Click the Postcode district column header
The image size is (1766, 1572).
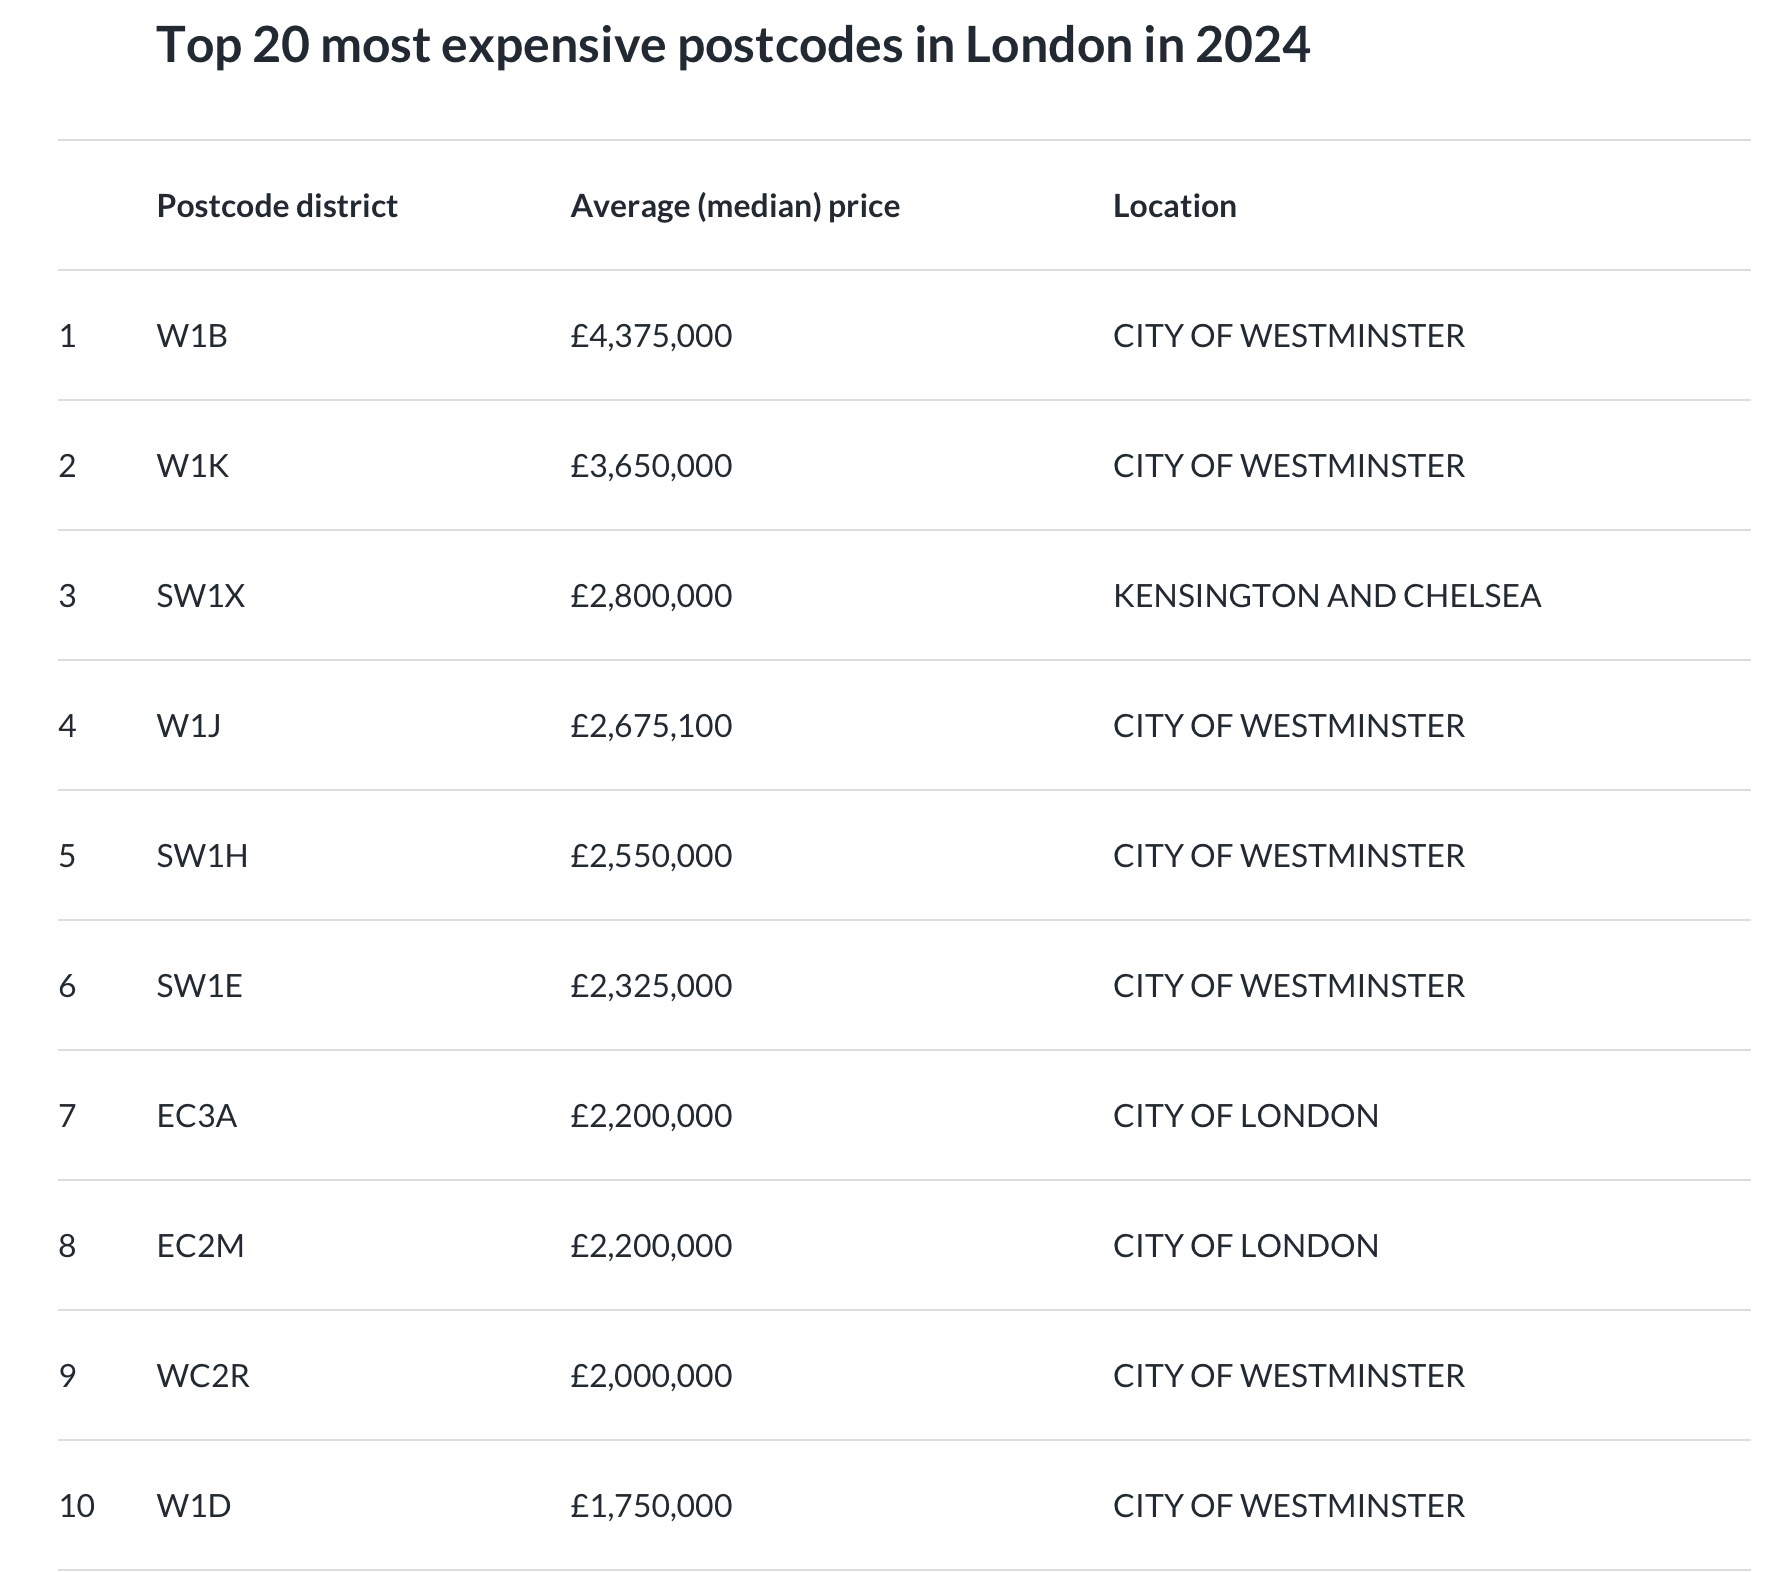(277, 206)
